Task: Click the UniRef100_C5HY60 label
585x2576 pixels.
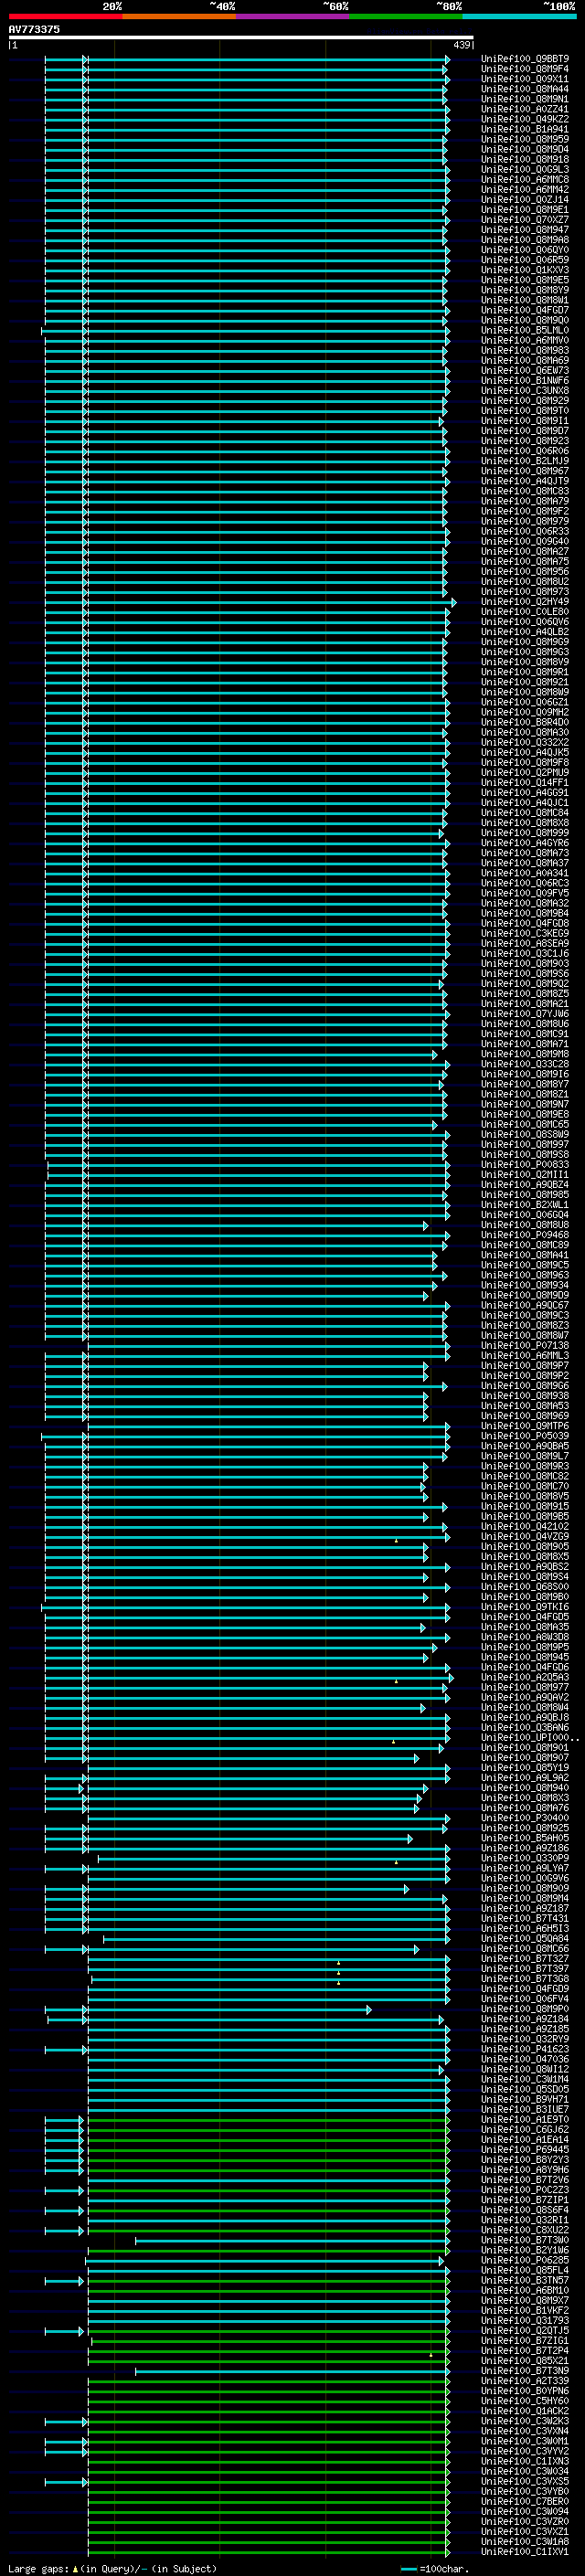Action: click(525, 2401)
